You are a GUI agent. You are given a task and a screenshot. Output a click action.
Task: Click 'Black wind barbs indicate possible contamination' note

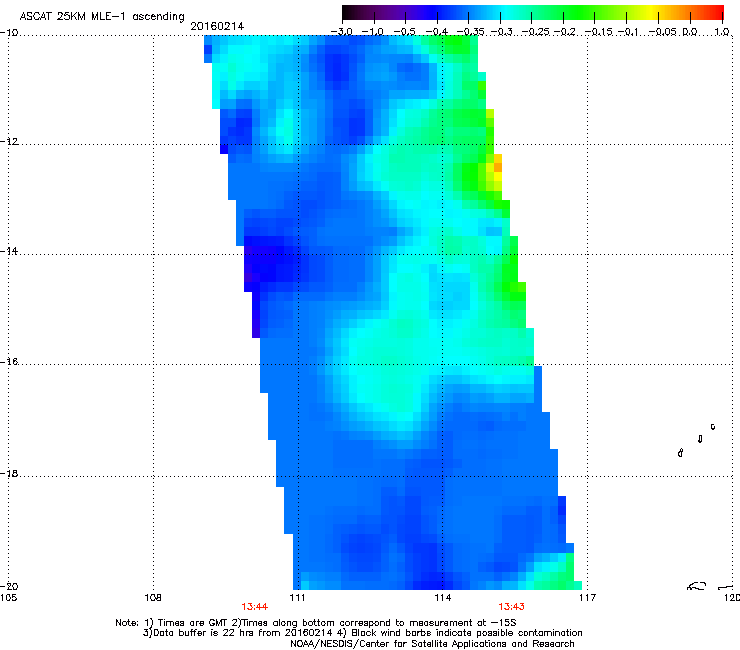tap(467, 633)
